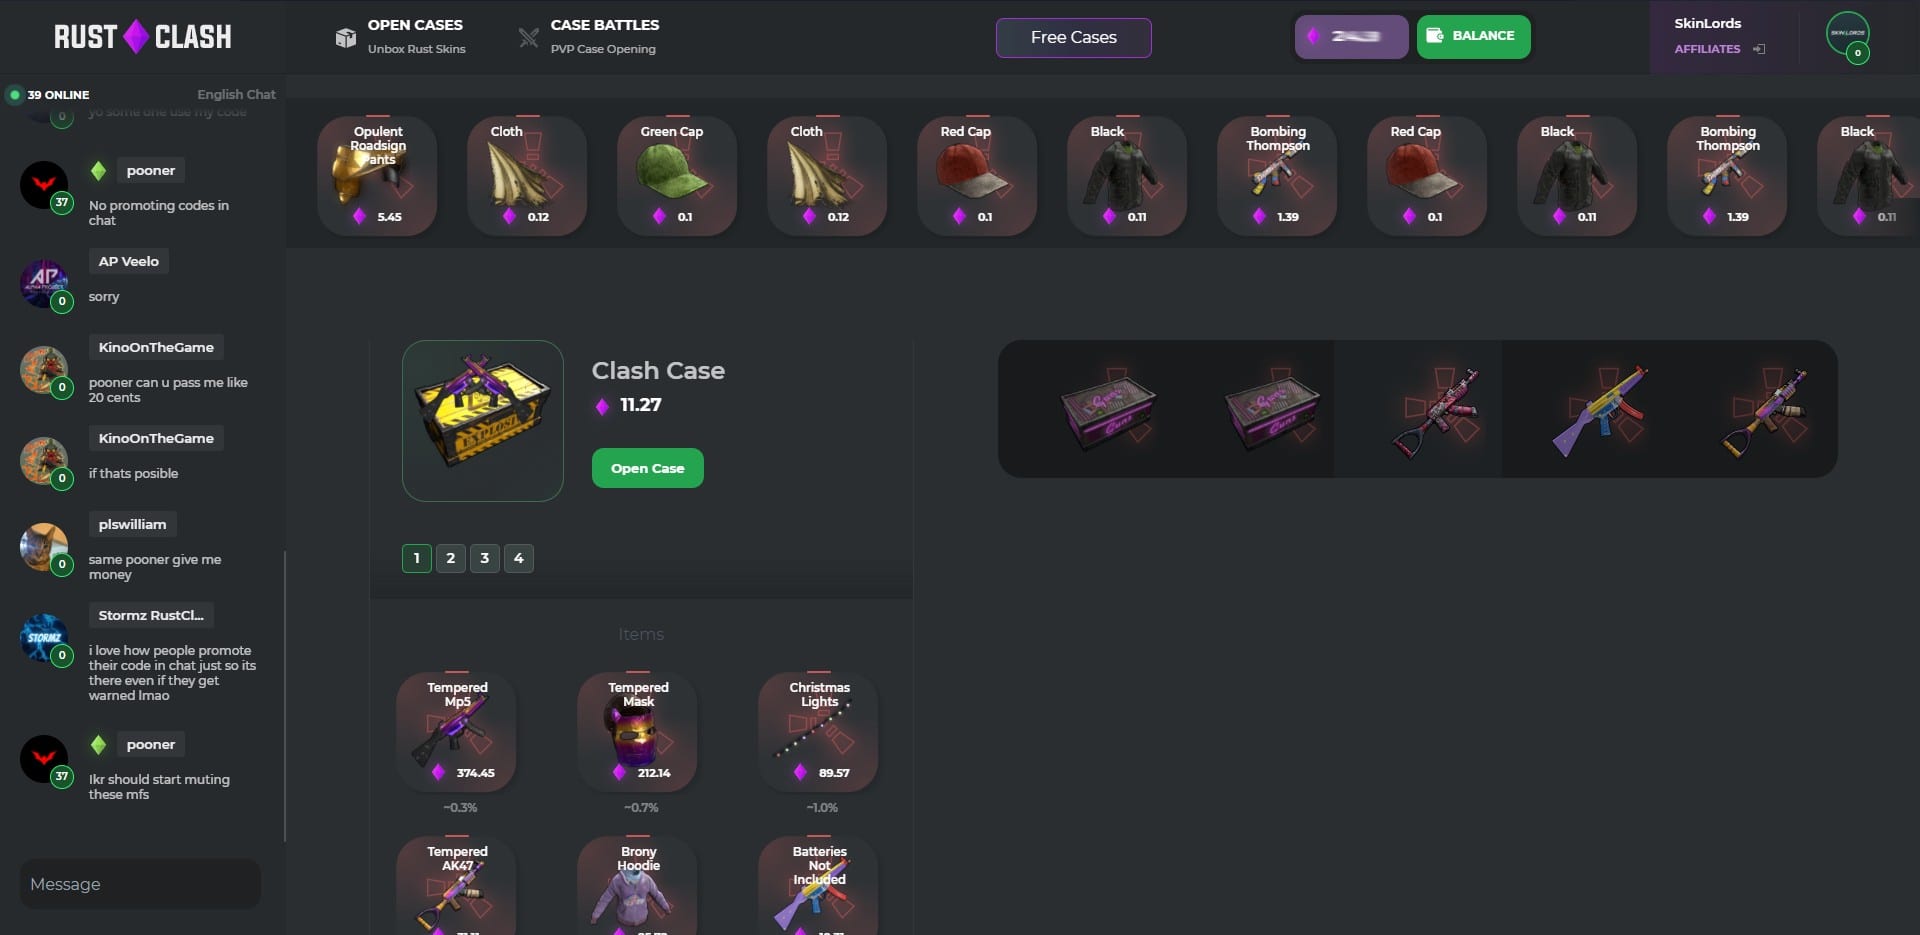The height and width of the screenshot is (935, 1920).
Task: Open the Open Cases section
Action: pyautogui.click(x=400, y=37)
